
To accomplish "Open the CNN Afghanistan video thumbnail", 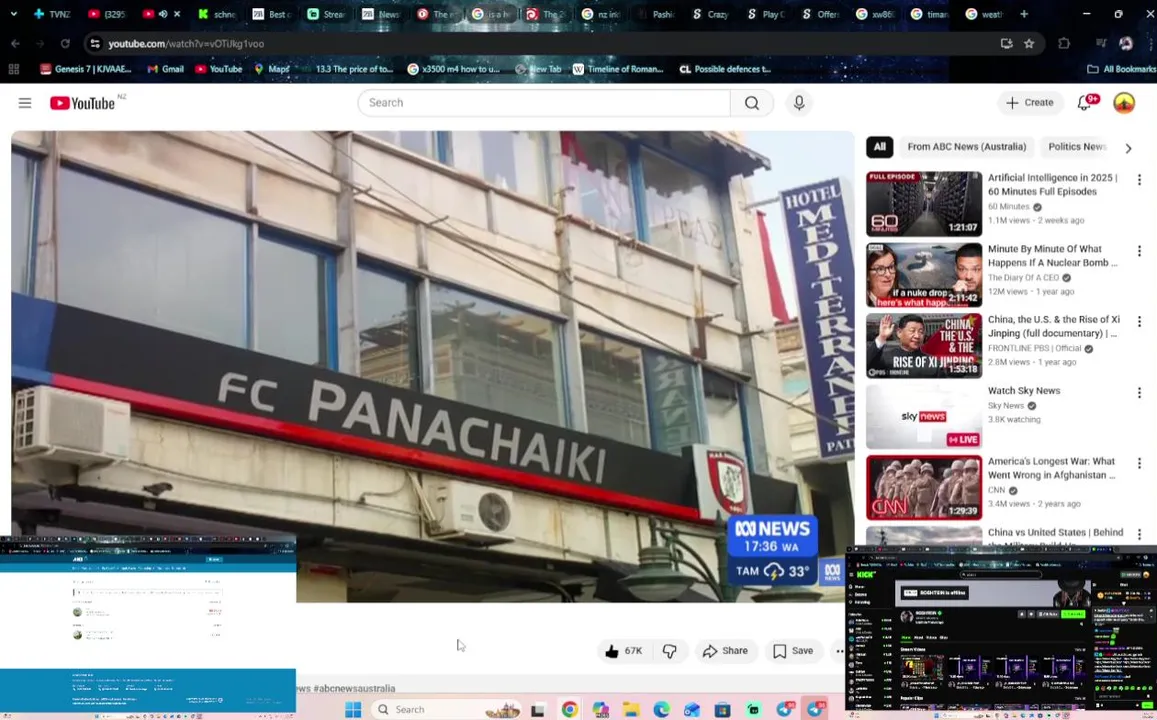I will 924,488.
